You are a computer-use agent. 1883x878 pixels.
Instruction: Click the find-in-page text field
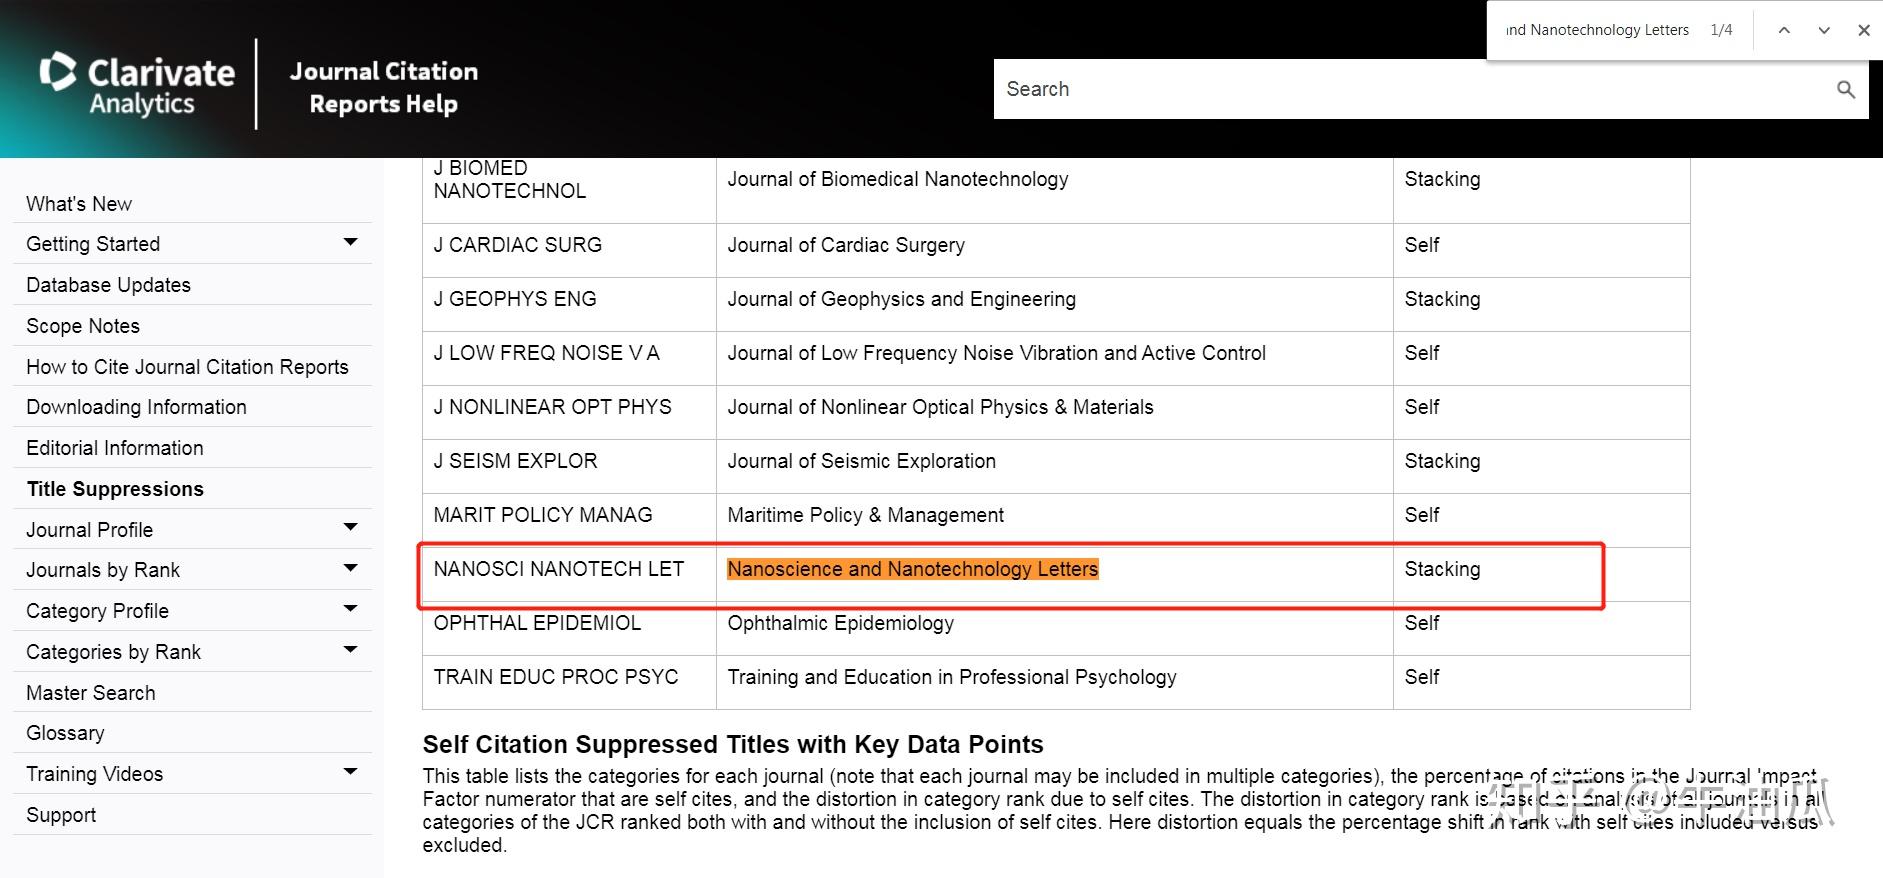point(1597,30)
